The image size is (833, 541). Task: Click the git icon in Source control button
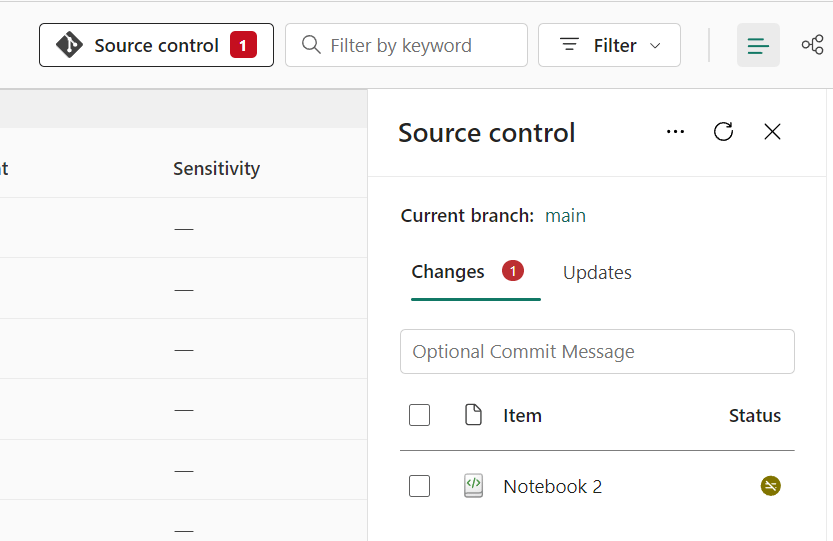(x=69, y=45)
